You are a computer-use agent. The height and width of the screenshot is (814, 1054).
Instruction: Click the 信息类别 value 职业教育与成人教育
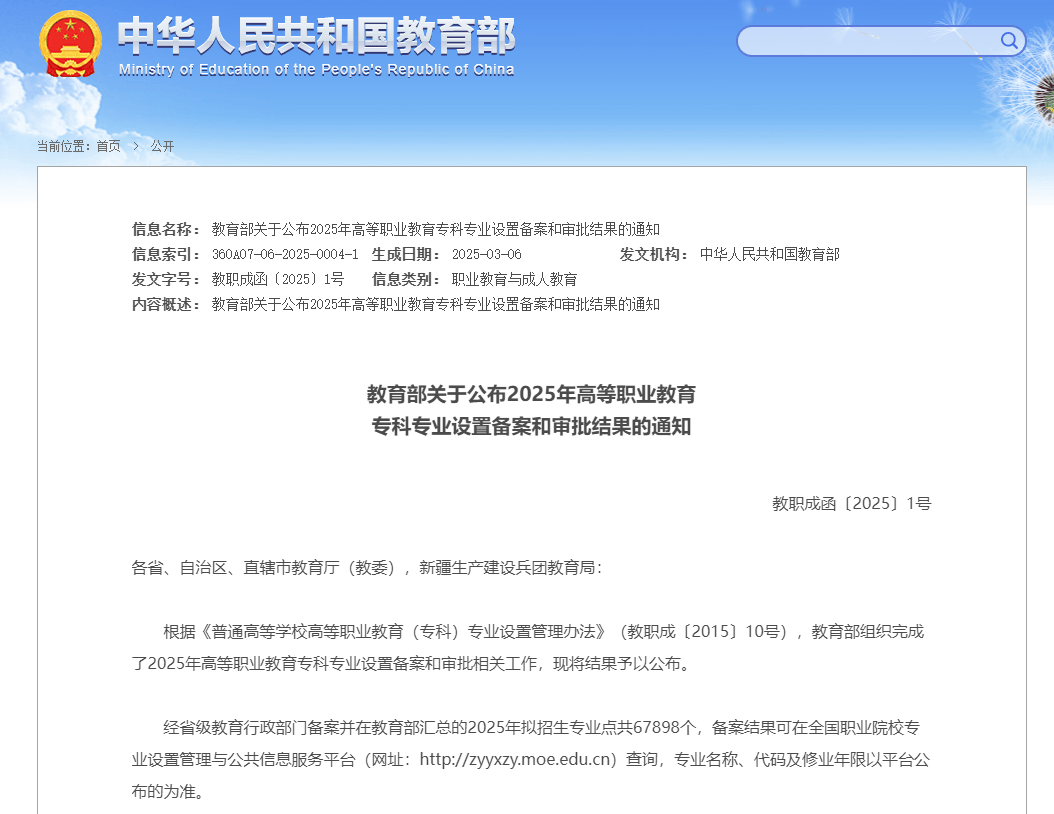point(514,279)
